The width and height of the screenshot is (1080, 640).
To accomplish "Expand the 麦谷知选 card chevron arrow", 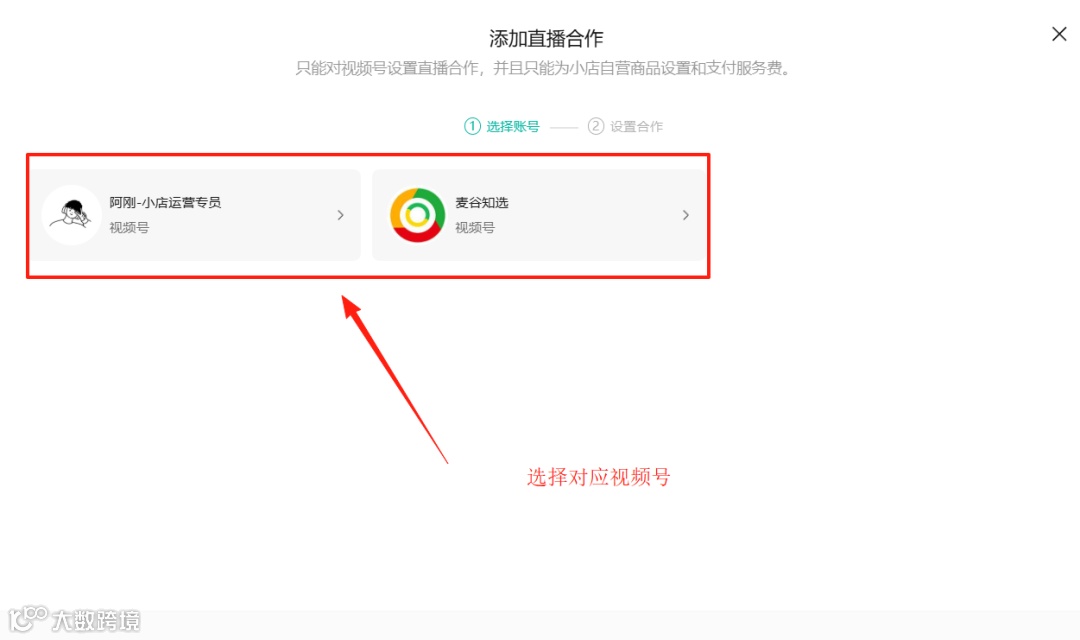I will 685,215.
